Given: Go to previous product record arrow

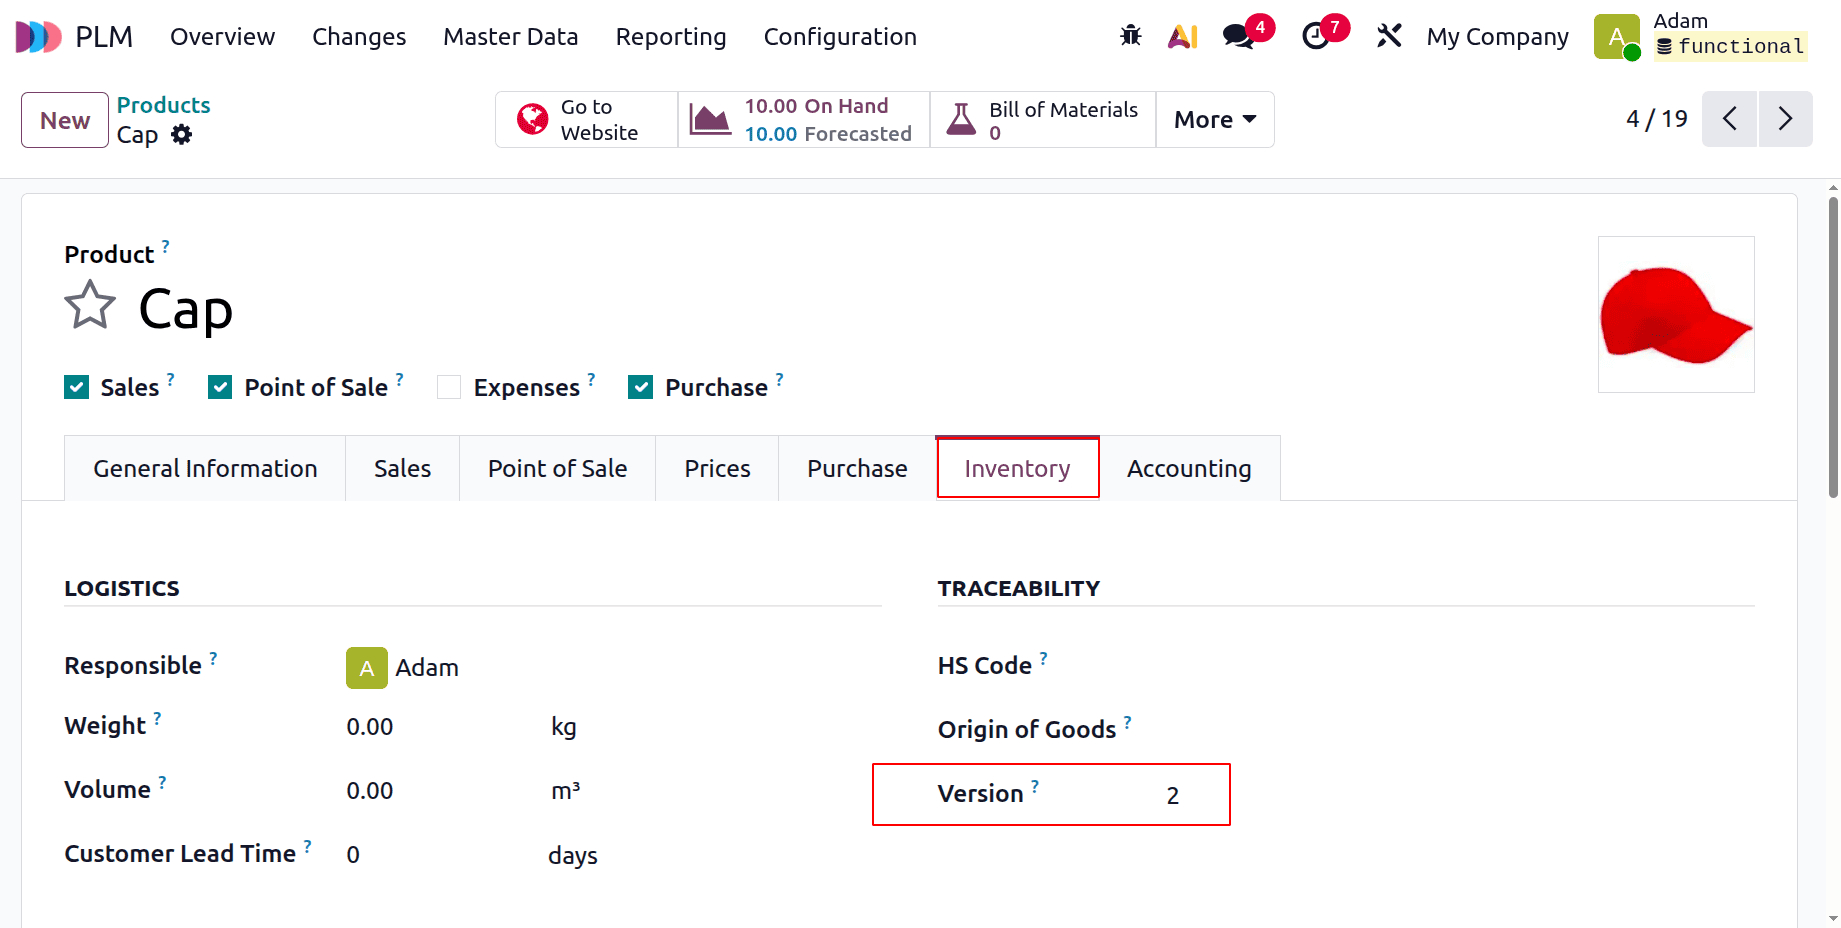Looking at the screenshot, I should (x=1730, y=119).
